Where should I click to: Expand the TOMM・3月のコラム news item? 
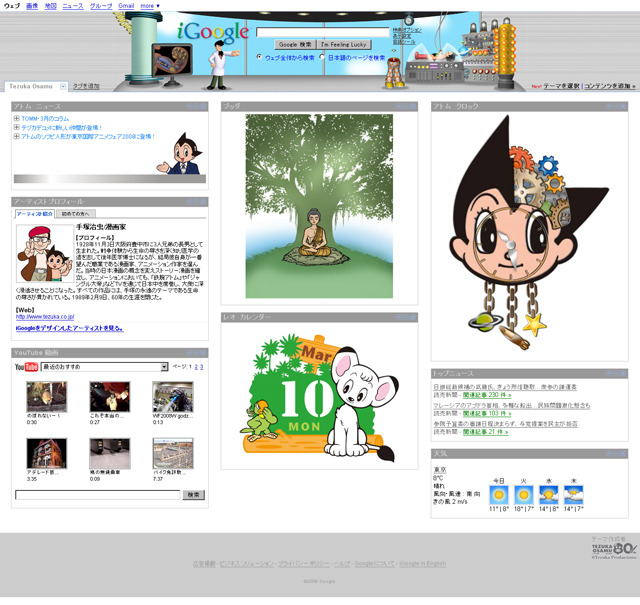click(17, 118)
